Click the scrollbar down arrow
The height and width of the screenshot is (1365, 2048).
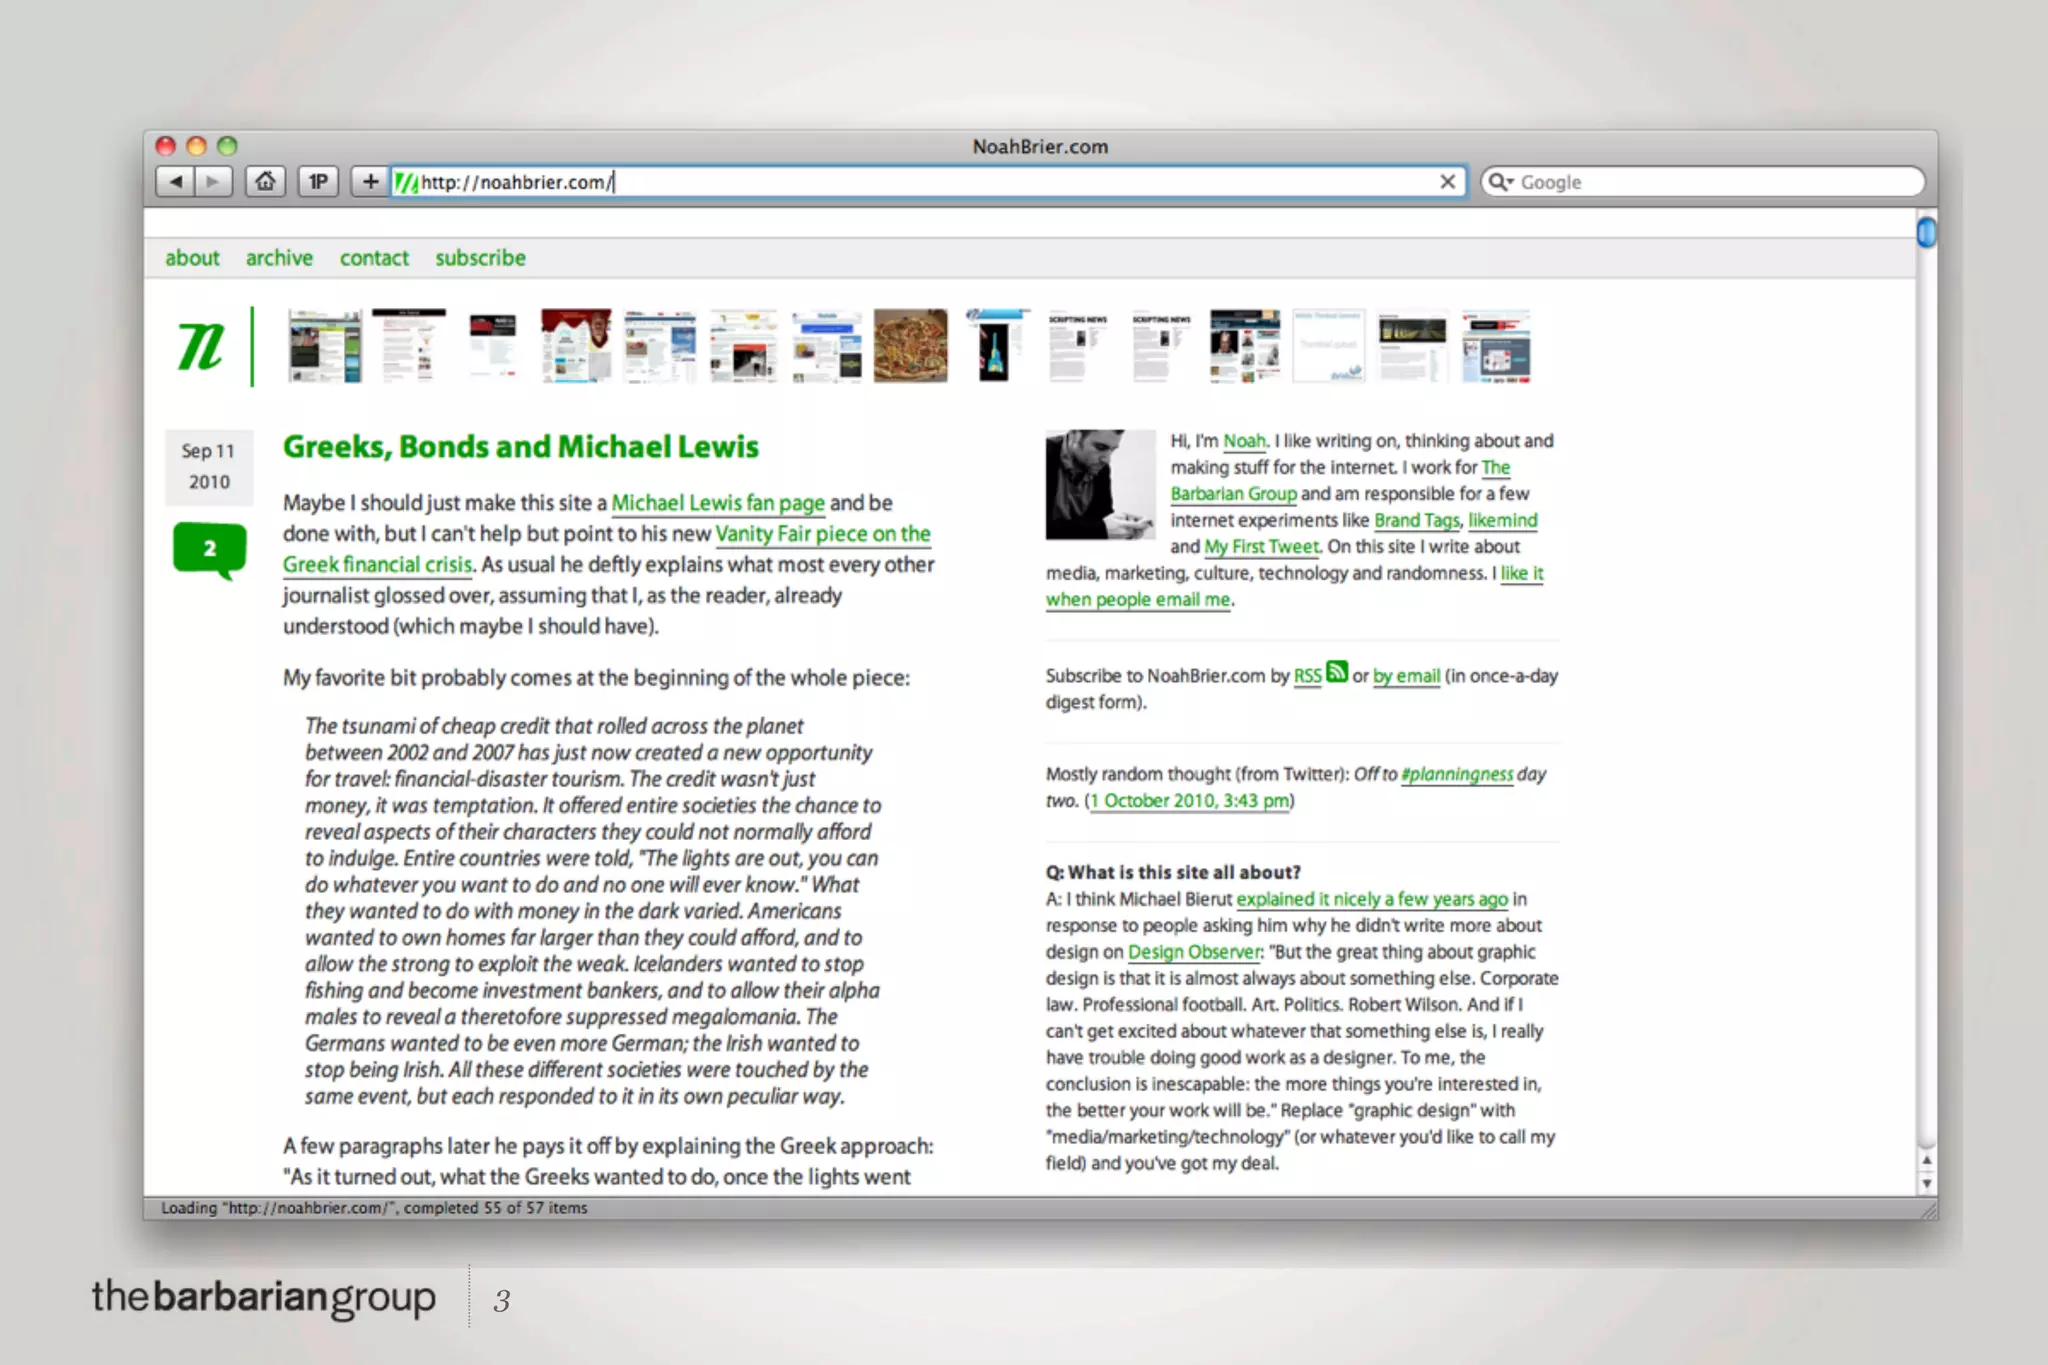point(1926,1184)
